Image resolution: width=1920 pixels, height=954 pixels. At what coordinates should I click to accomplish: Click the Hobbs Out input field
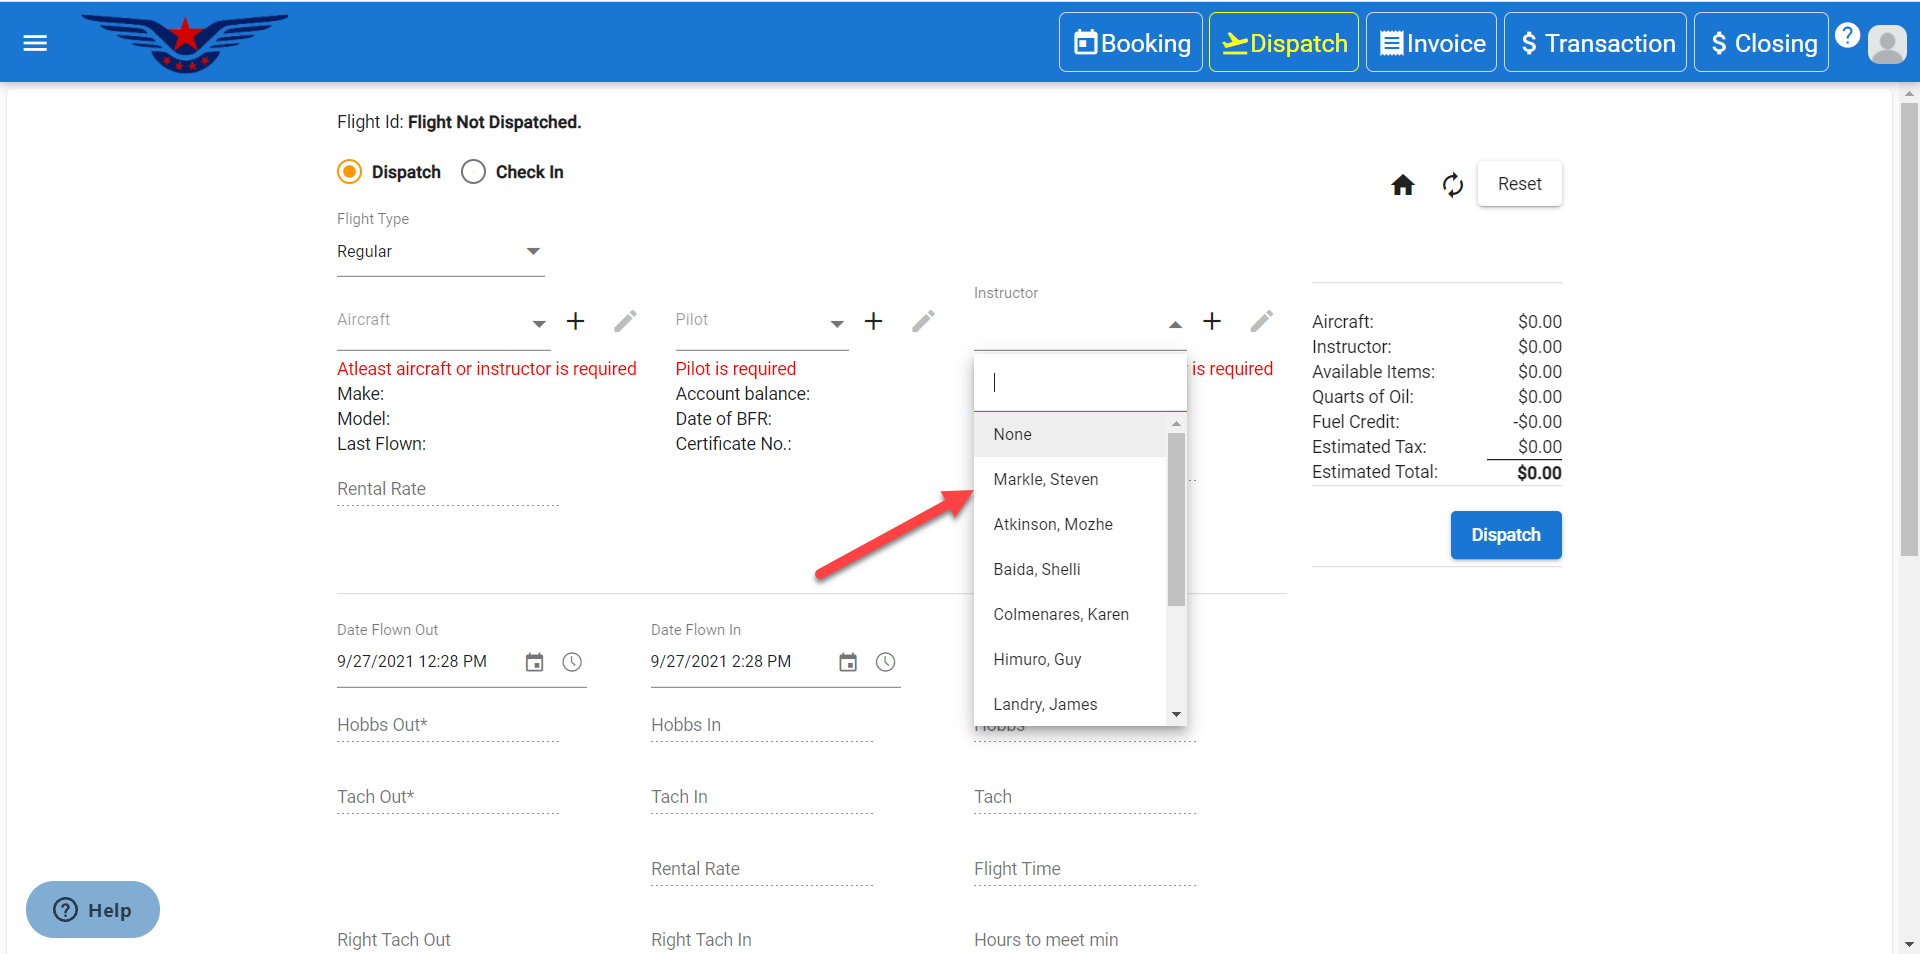(447, 725)
